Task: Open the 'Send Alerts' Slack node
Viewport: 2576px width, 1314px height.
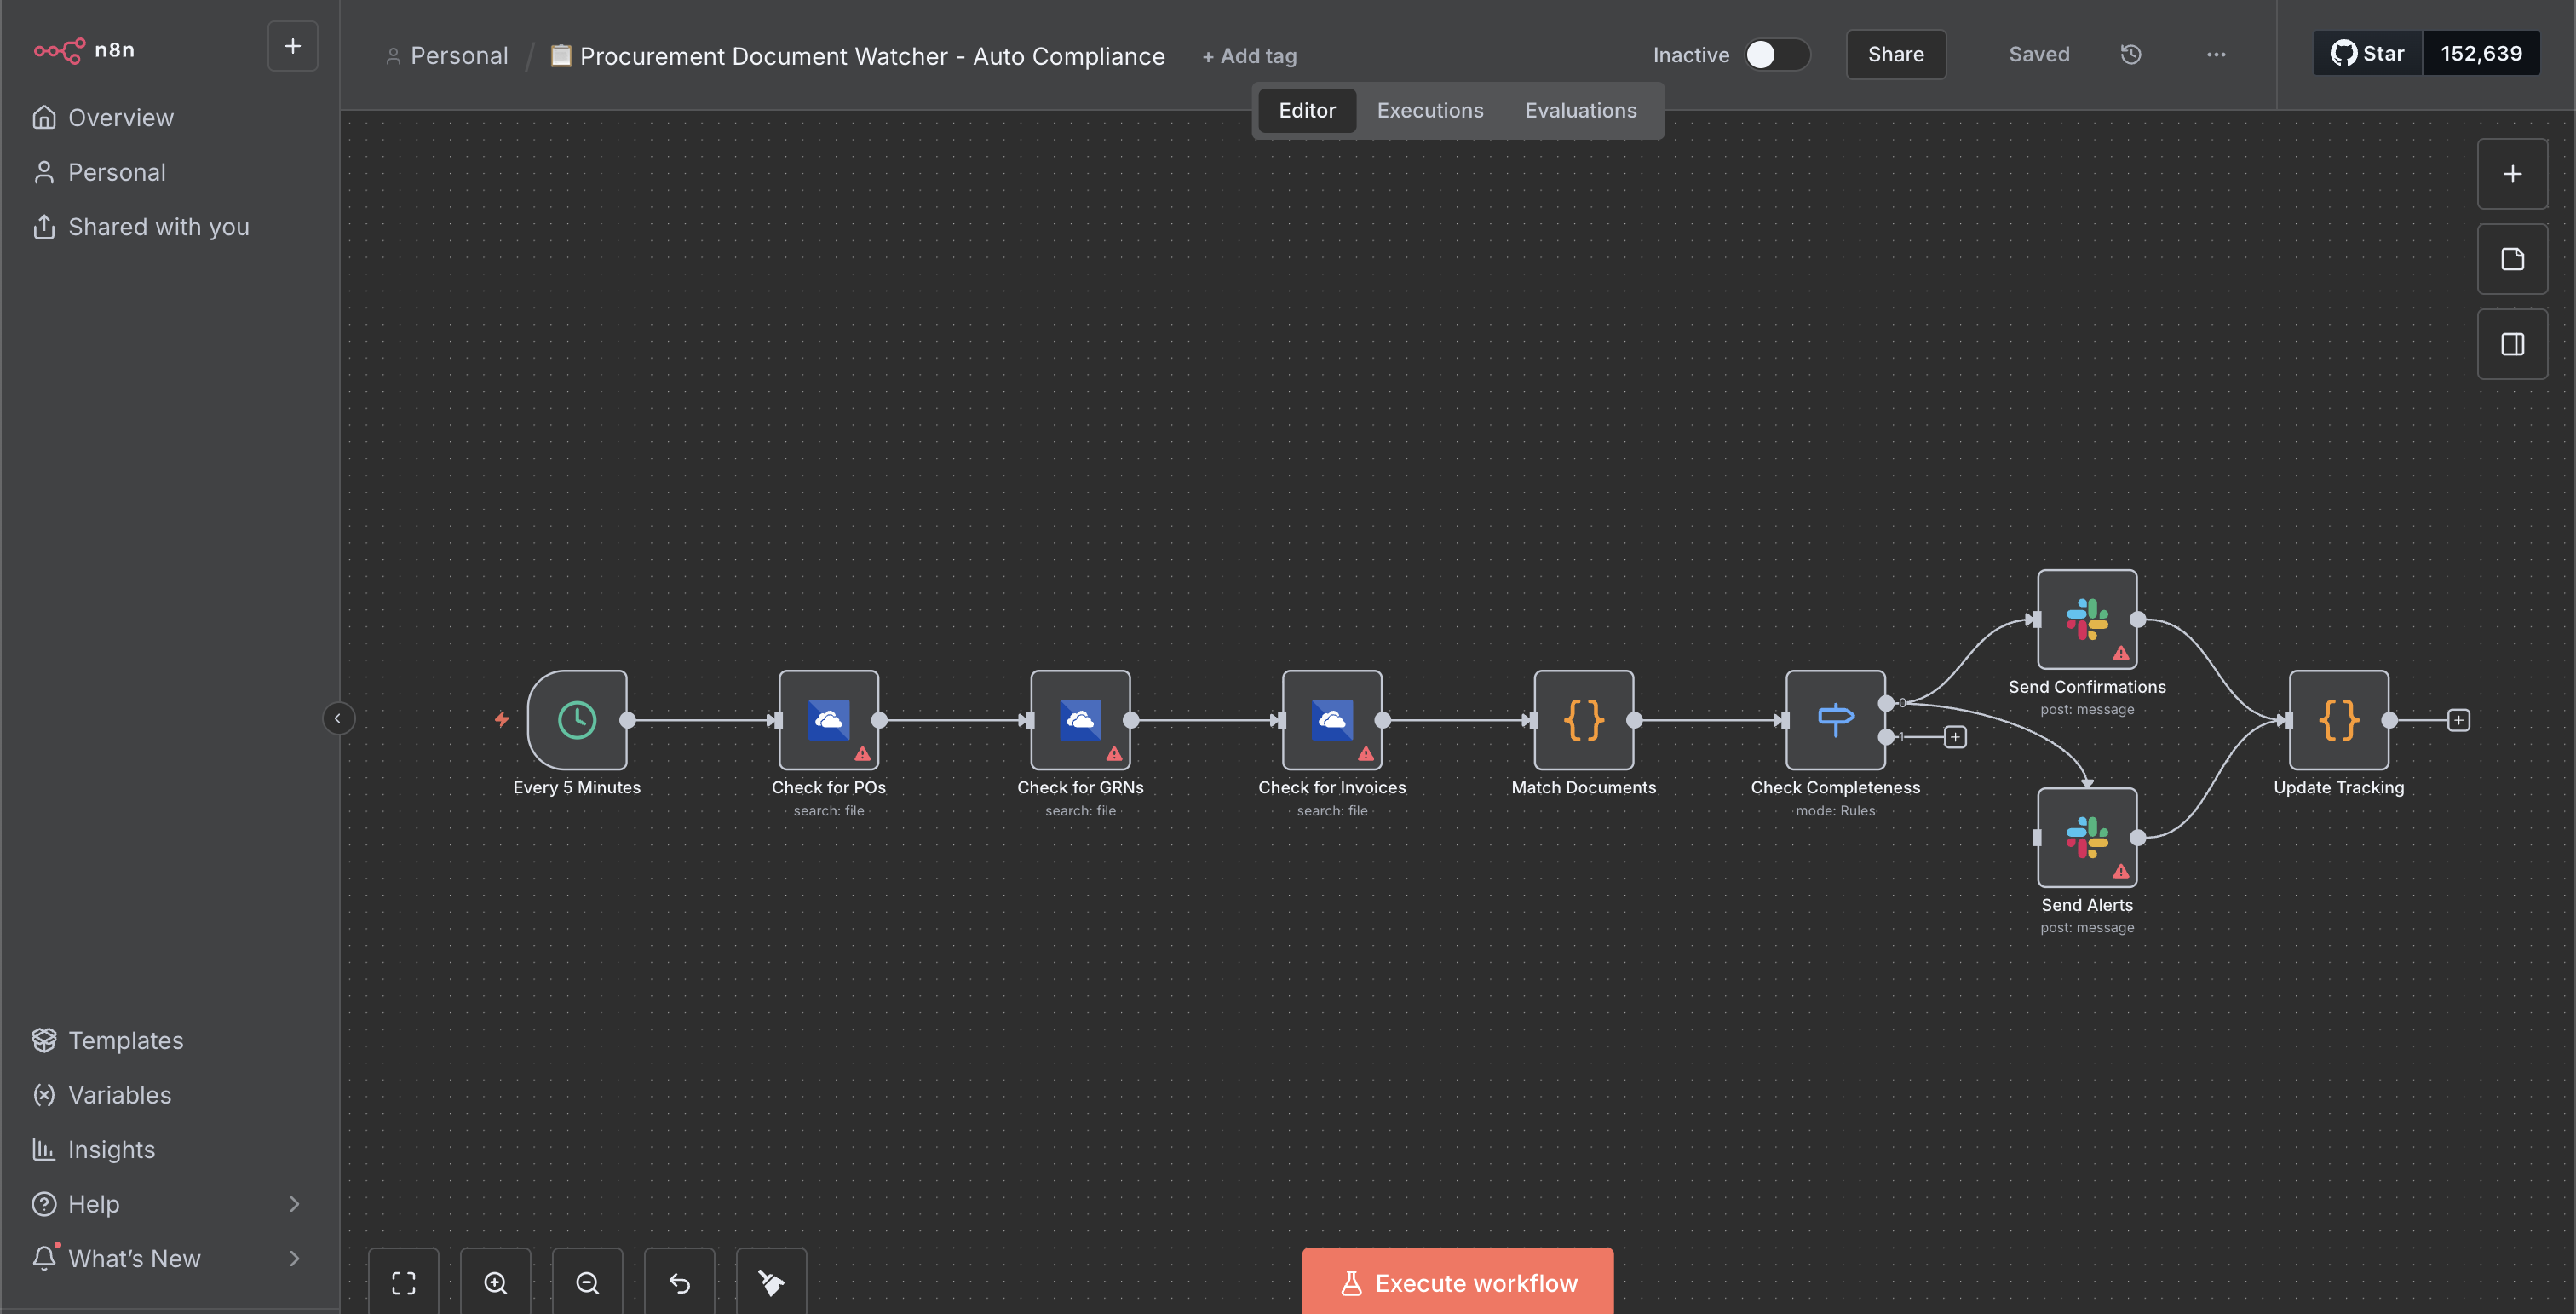Action: (2087, 837)
